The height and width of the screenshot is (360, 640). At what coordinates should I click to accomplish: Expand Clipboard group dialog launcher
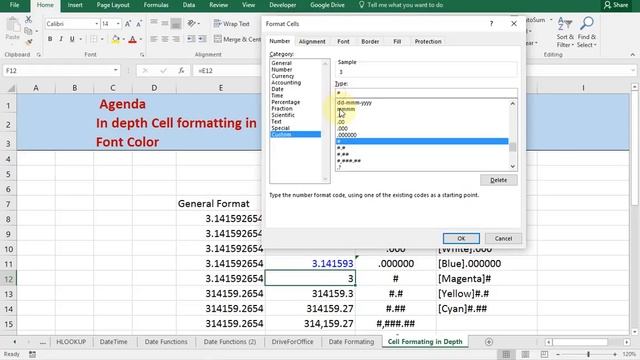click(38, 55)
